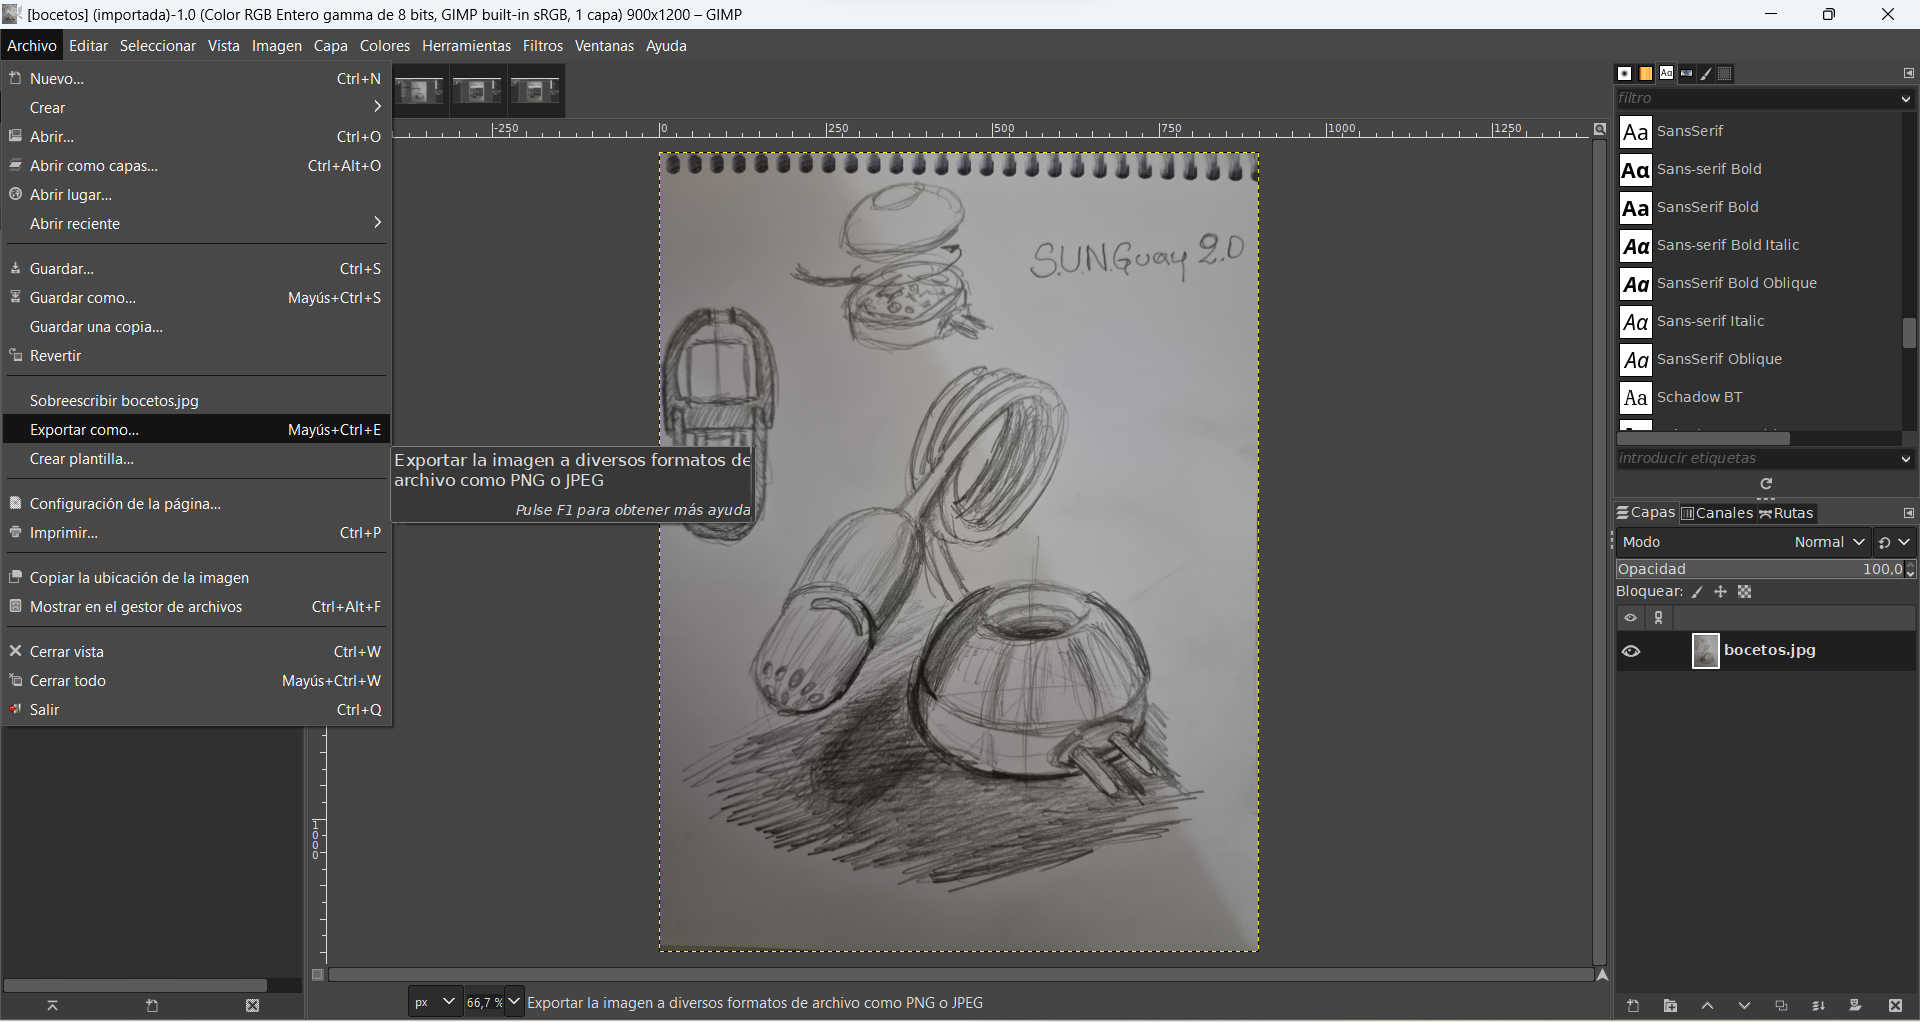Image resolution: width=1920 pixels, height=1022 pixels.
Task: Open layers dock configuration menu button
Action: coord(1908,513)
